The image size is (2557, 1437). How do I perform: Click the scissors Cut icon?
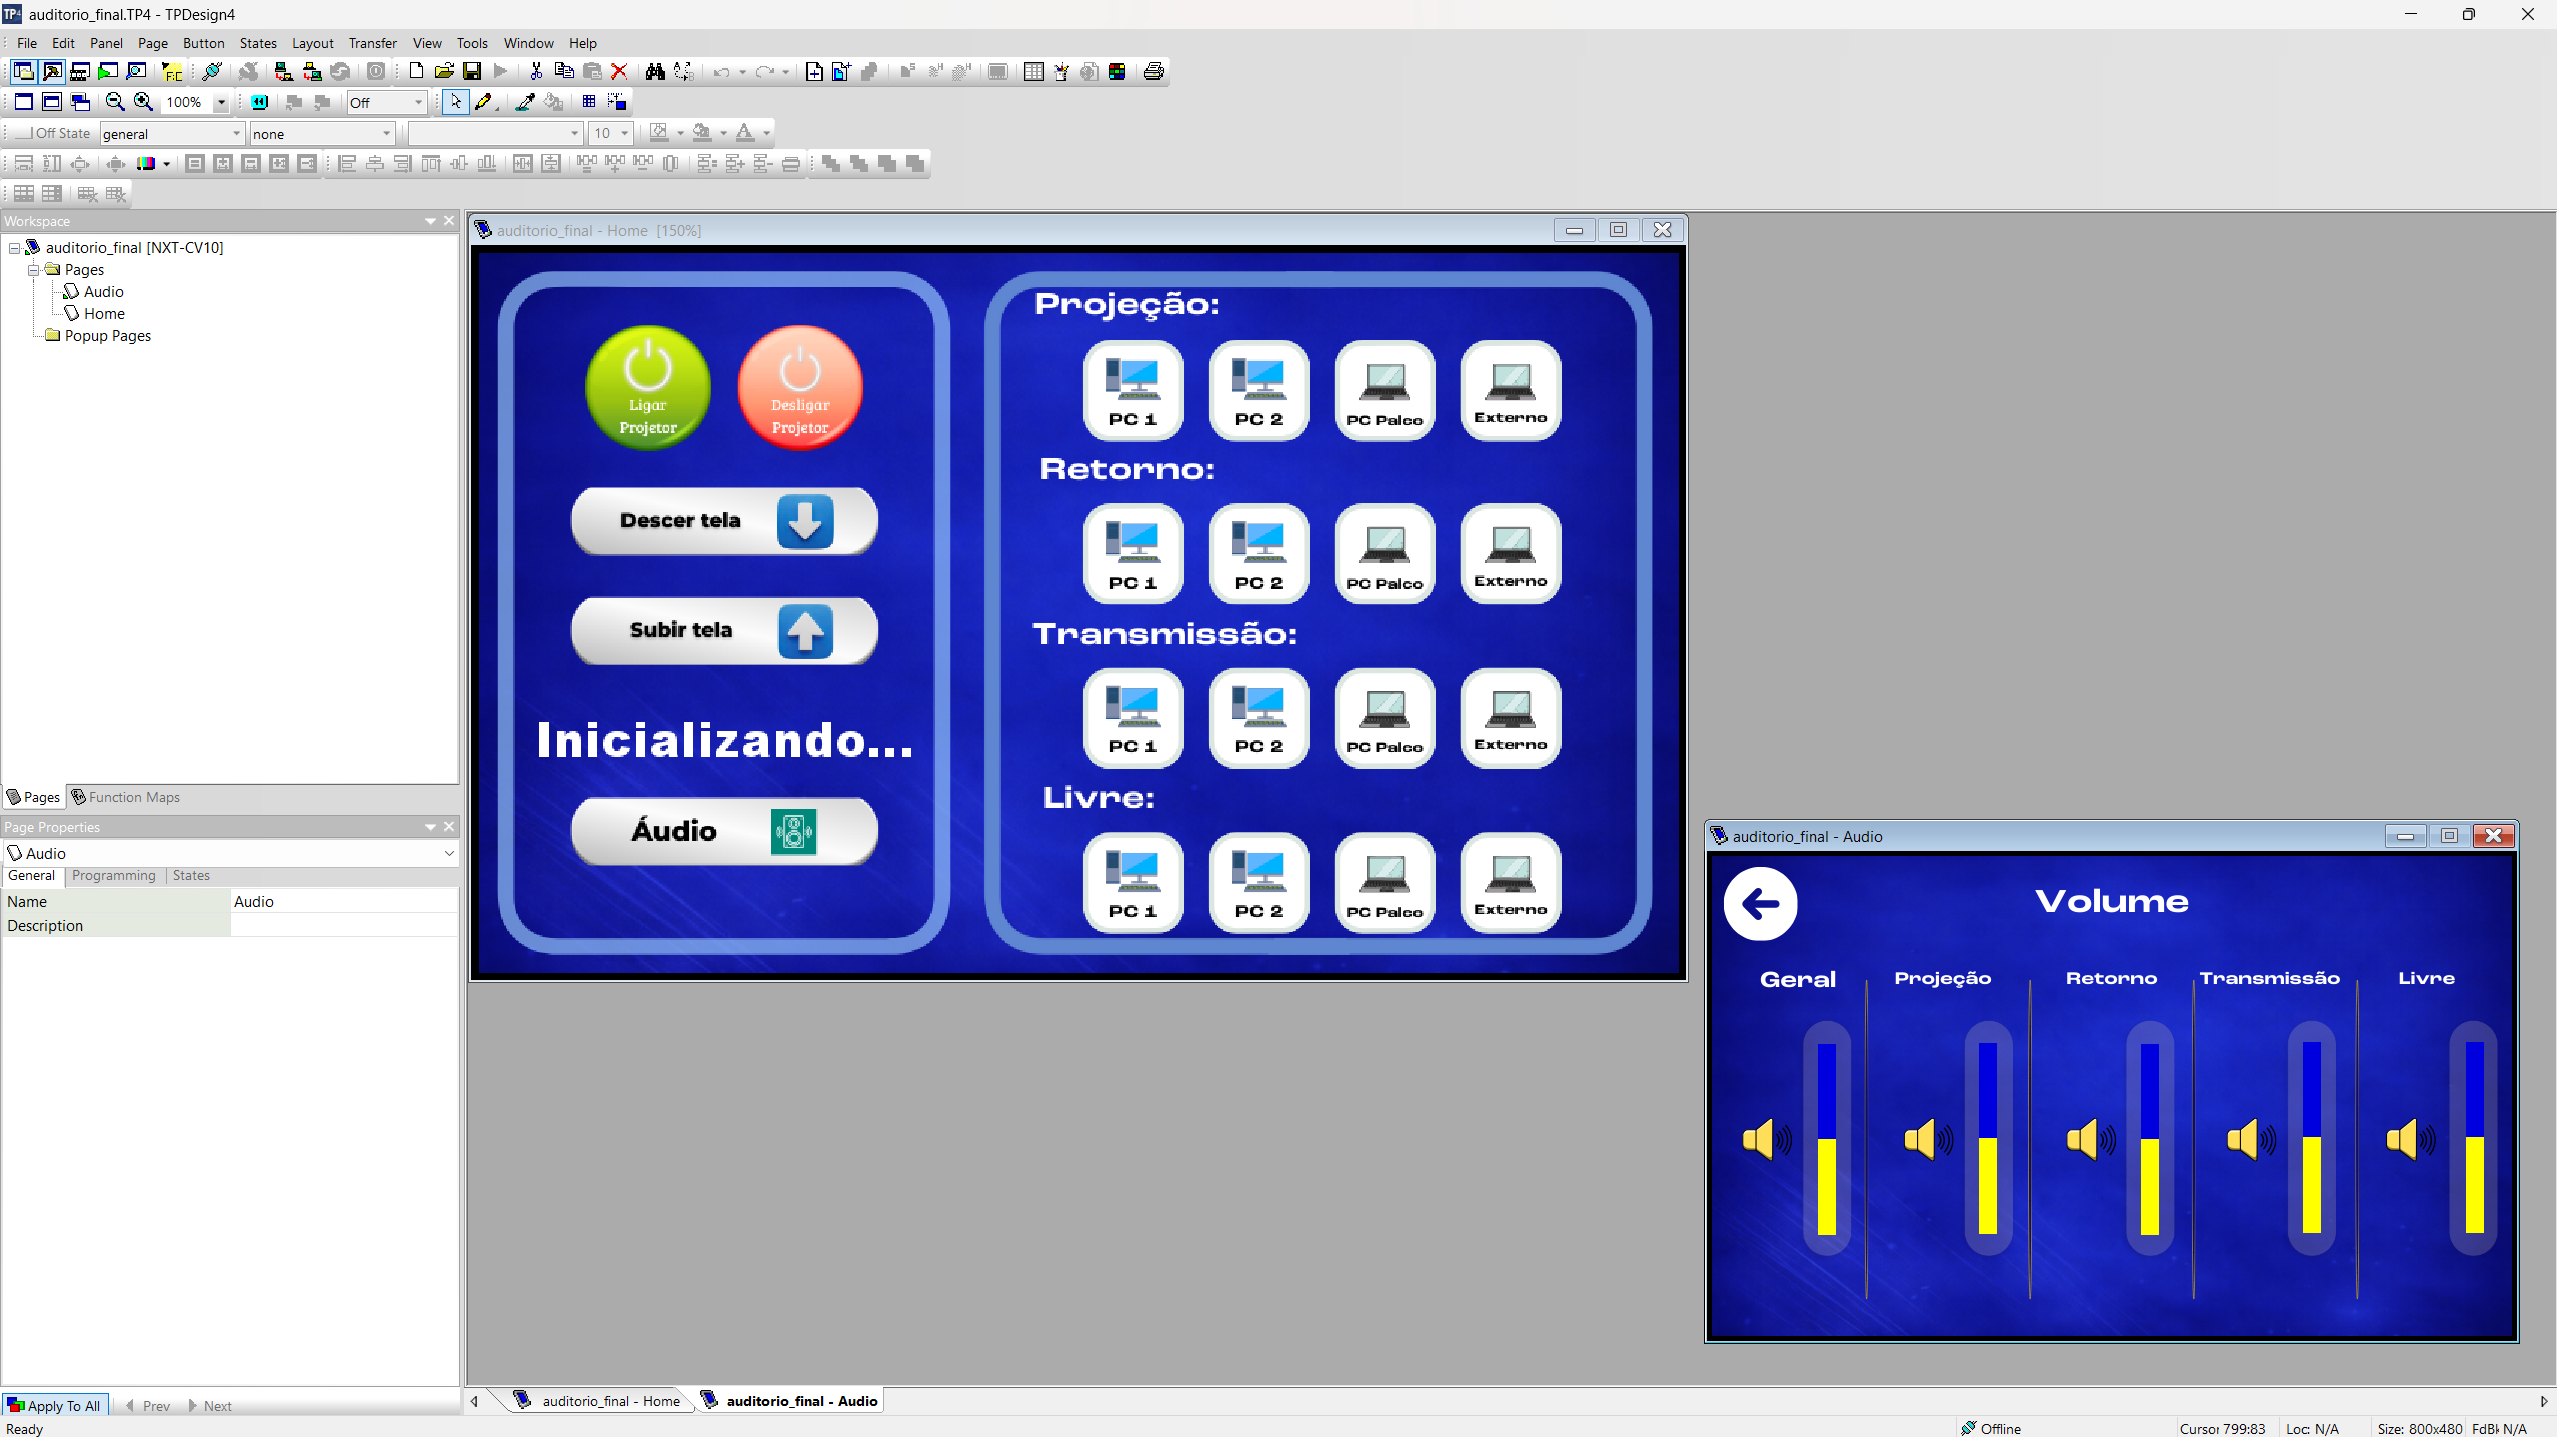[x=536, y=72]
